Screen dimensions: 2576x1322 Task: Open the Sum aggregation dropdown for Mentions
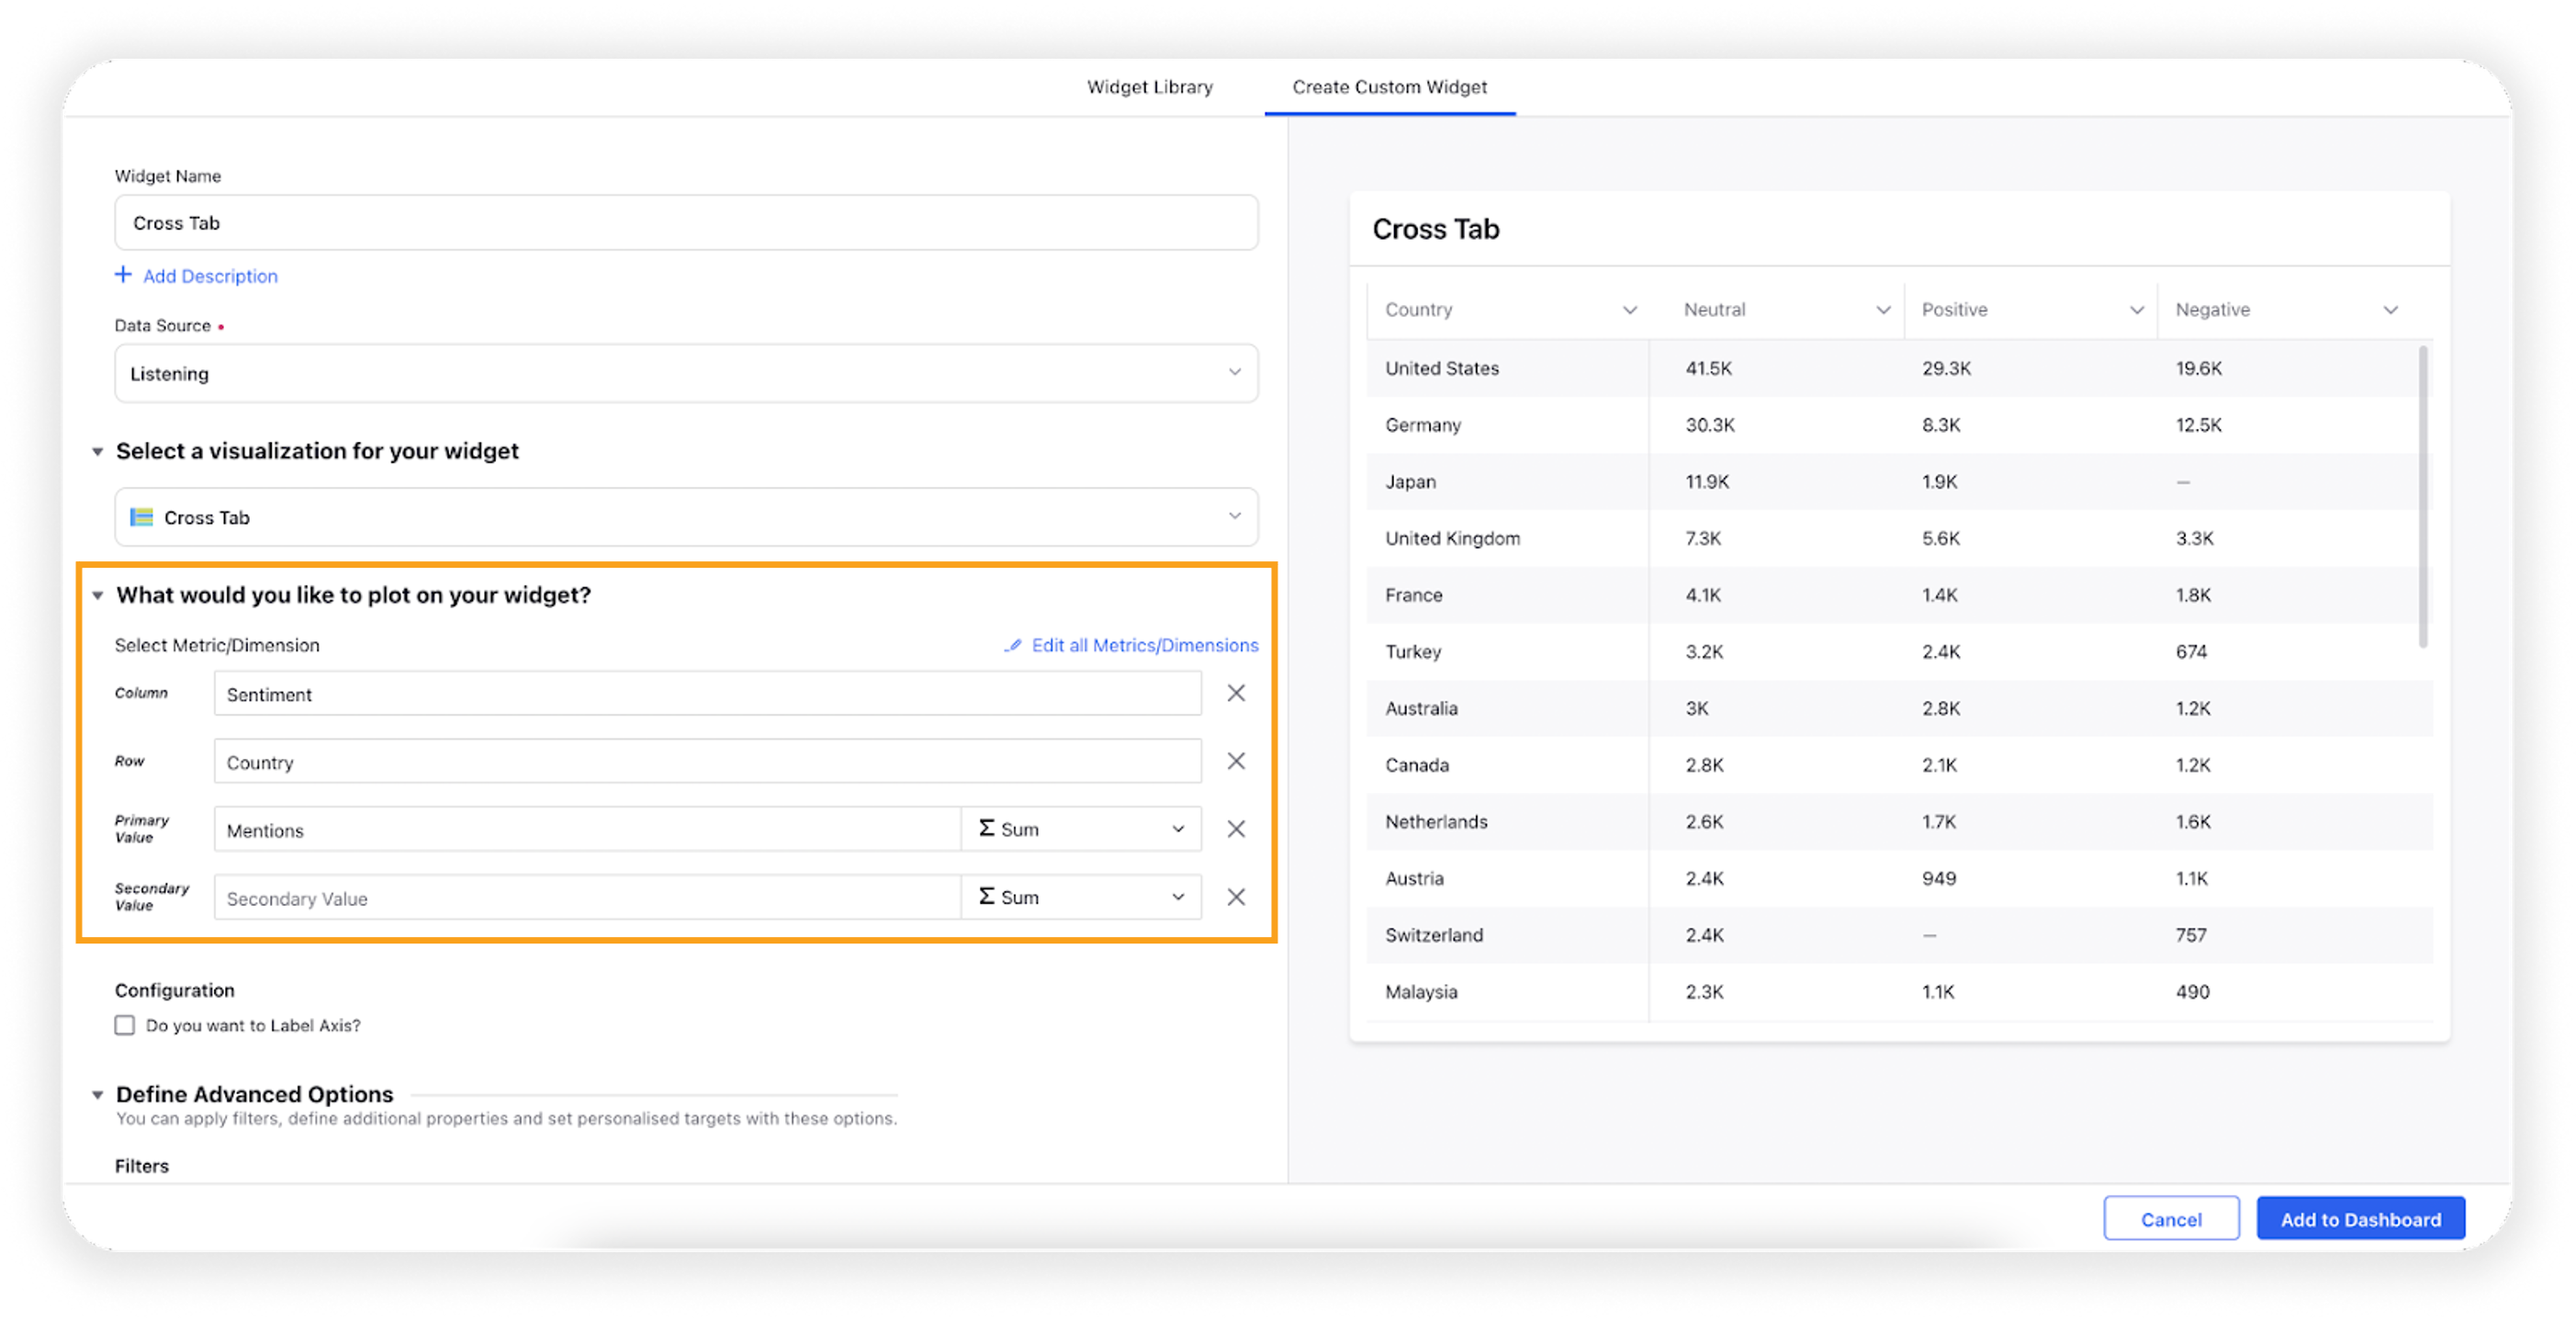pos(1081,829)
